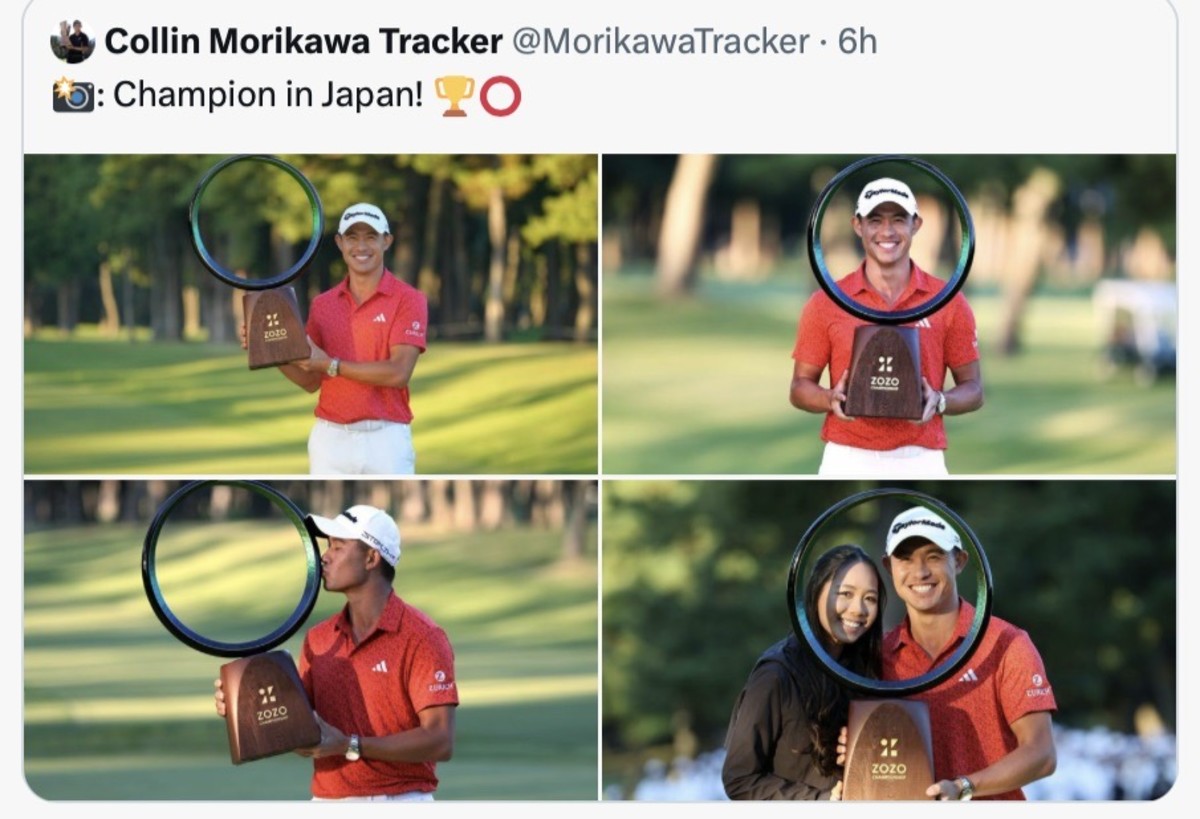
Task: Open the 6h timestamp link
Action: point(857,42)
